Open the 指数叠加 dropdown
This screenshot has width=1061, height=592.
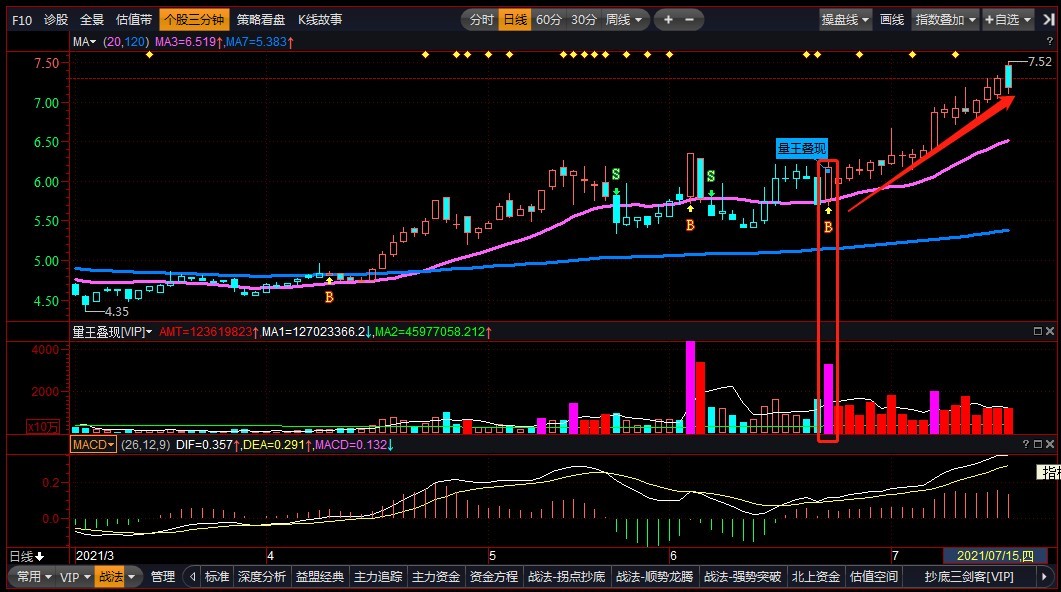pos(945,20)
